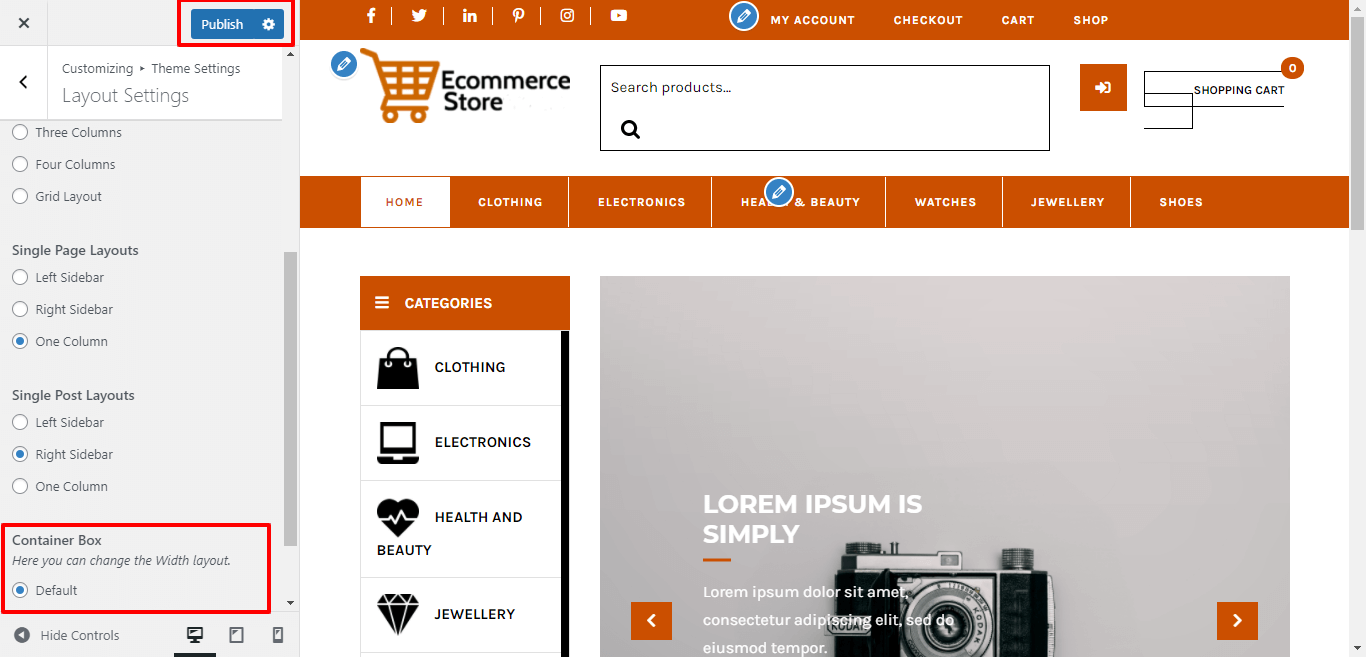Switch to tablet preview device icon
The height and width of the screenshot is (657, 1366).
(x=237, y=635)
